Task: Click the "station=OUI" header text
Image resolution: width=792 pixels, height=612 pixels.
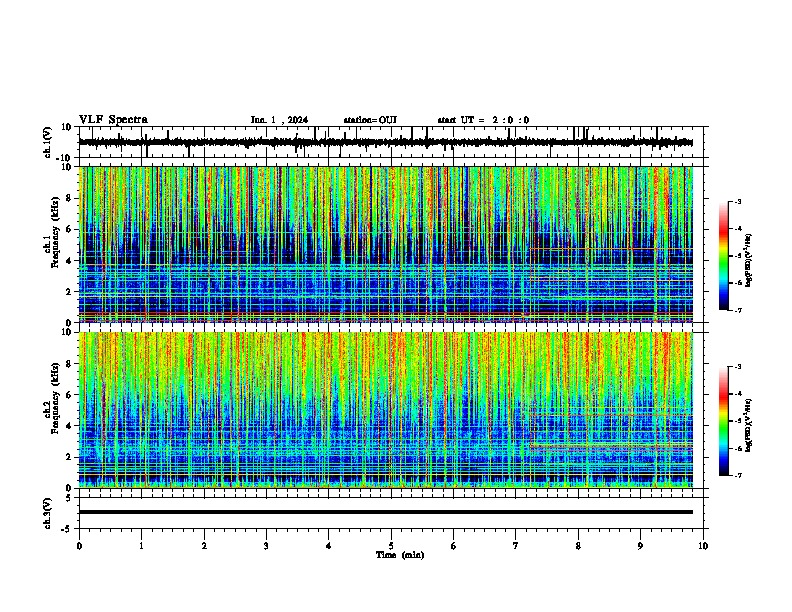Action: click(370, 120)
